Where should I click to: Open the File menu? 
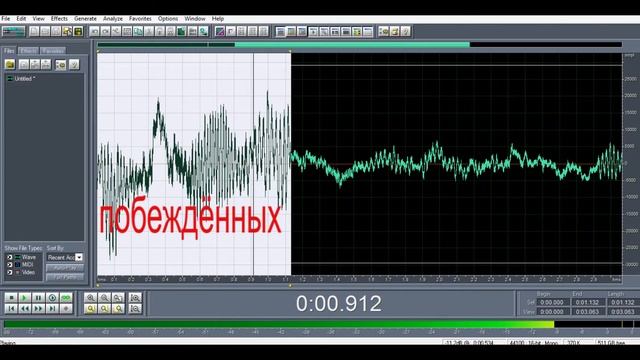pos(6,18)
